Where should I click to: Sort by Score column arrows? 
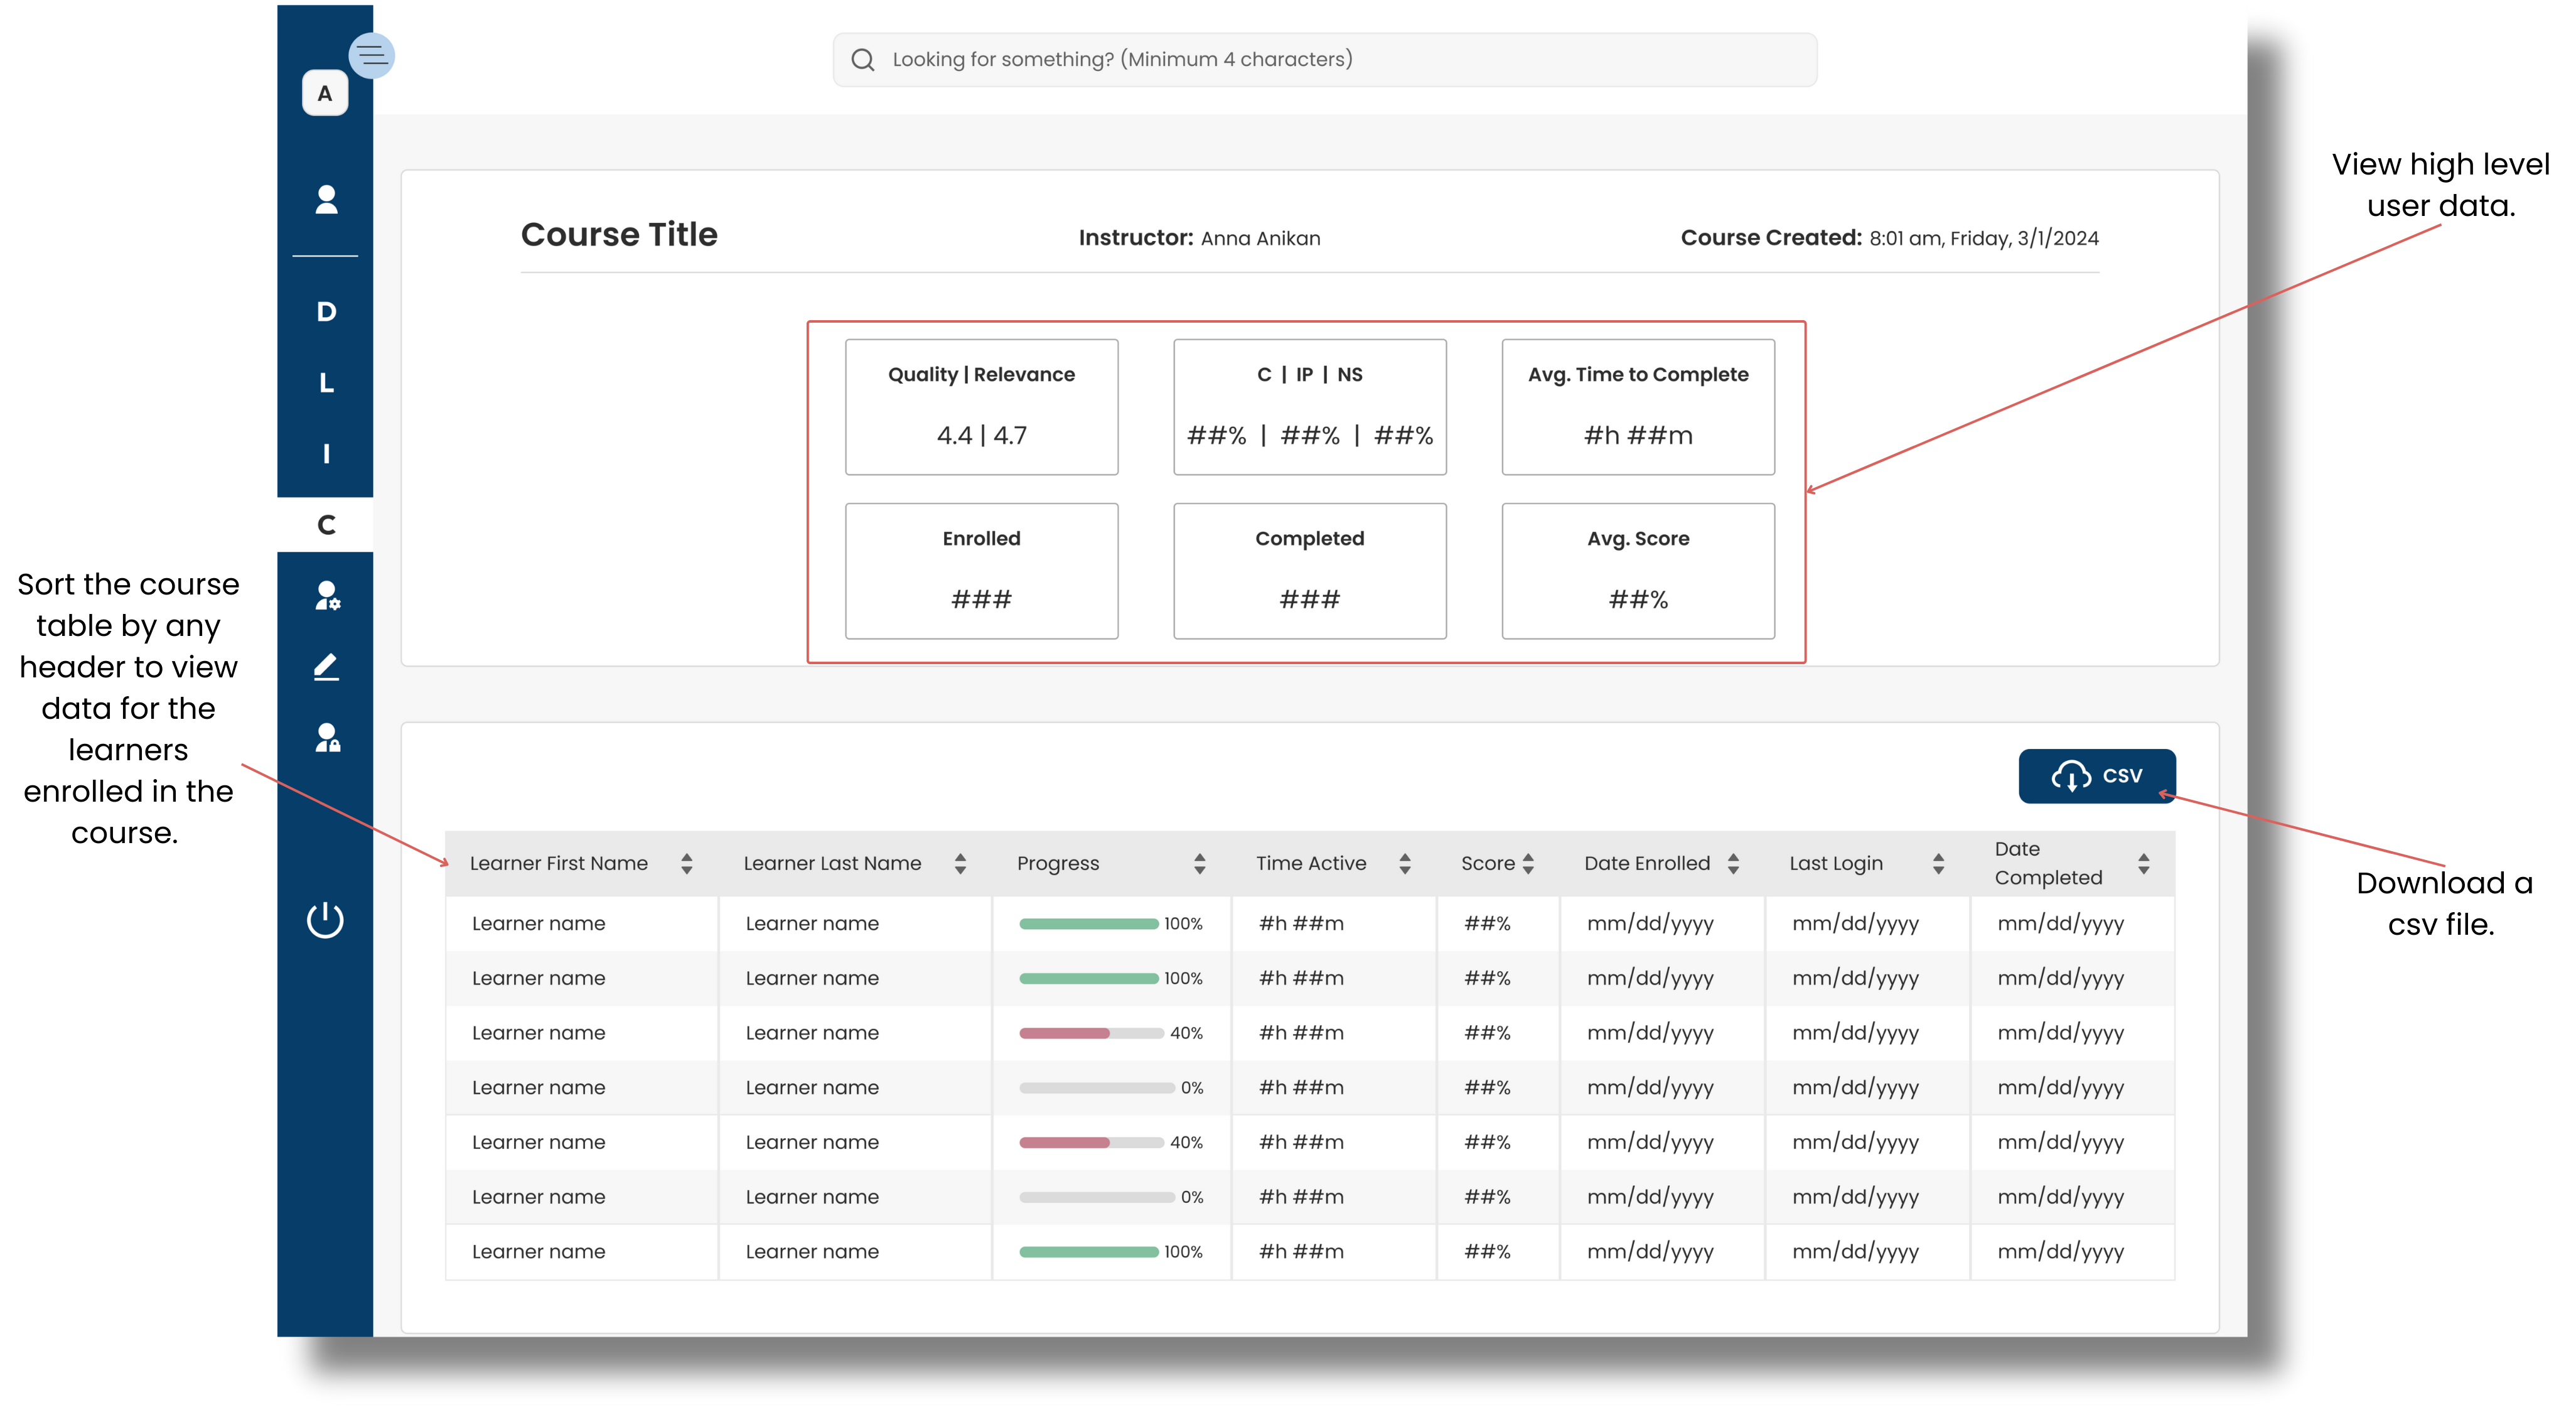pos(1527,863)
